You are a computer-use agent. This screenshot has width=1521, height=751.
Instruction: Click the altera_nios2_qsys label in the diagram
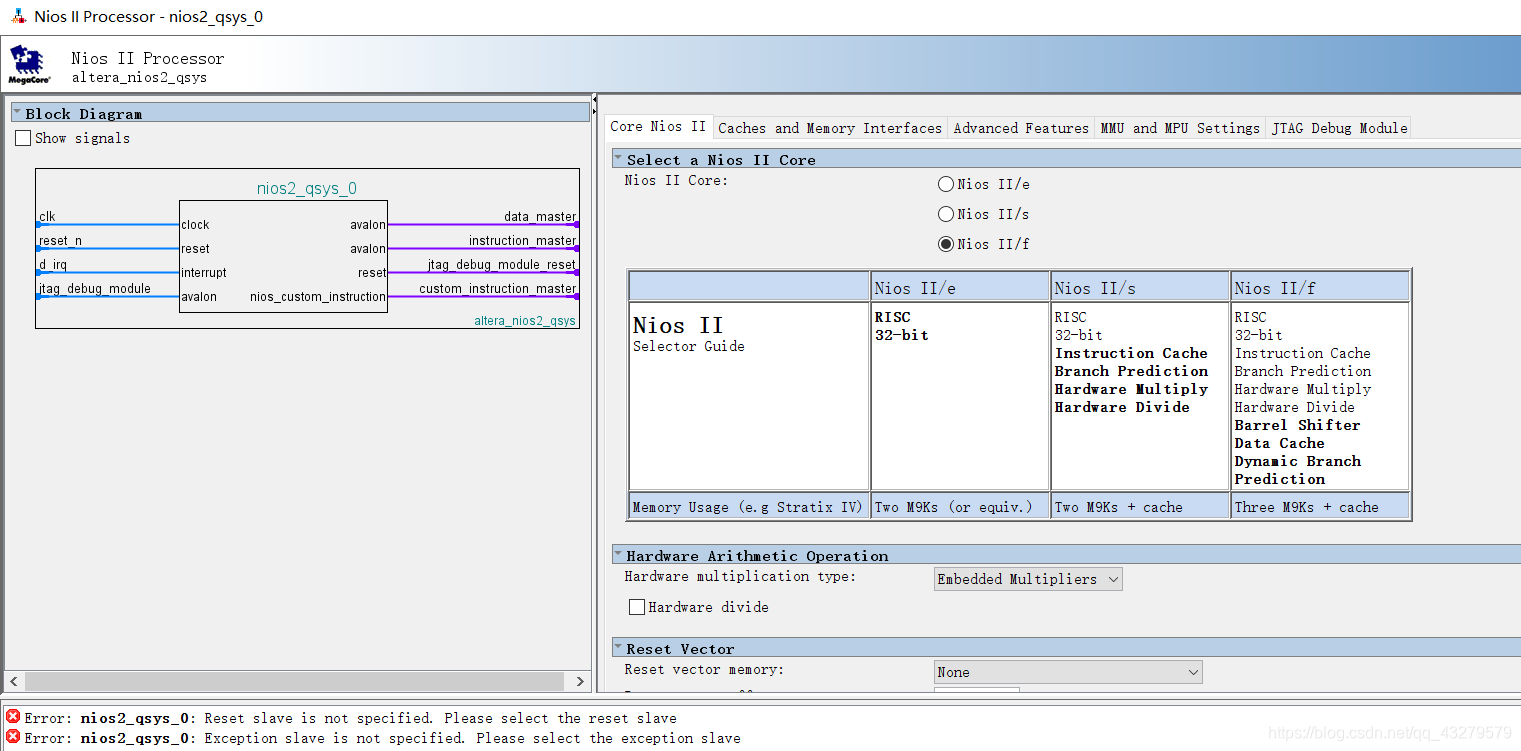click(x=525, y=321)
